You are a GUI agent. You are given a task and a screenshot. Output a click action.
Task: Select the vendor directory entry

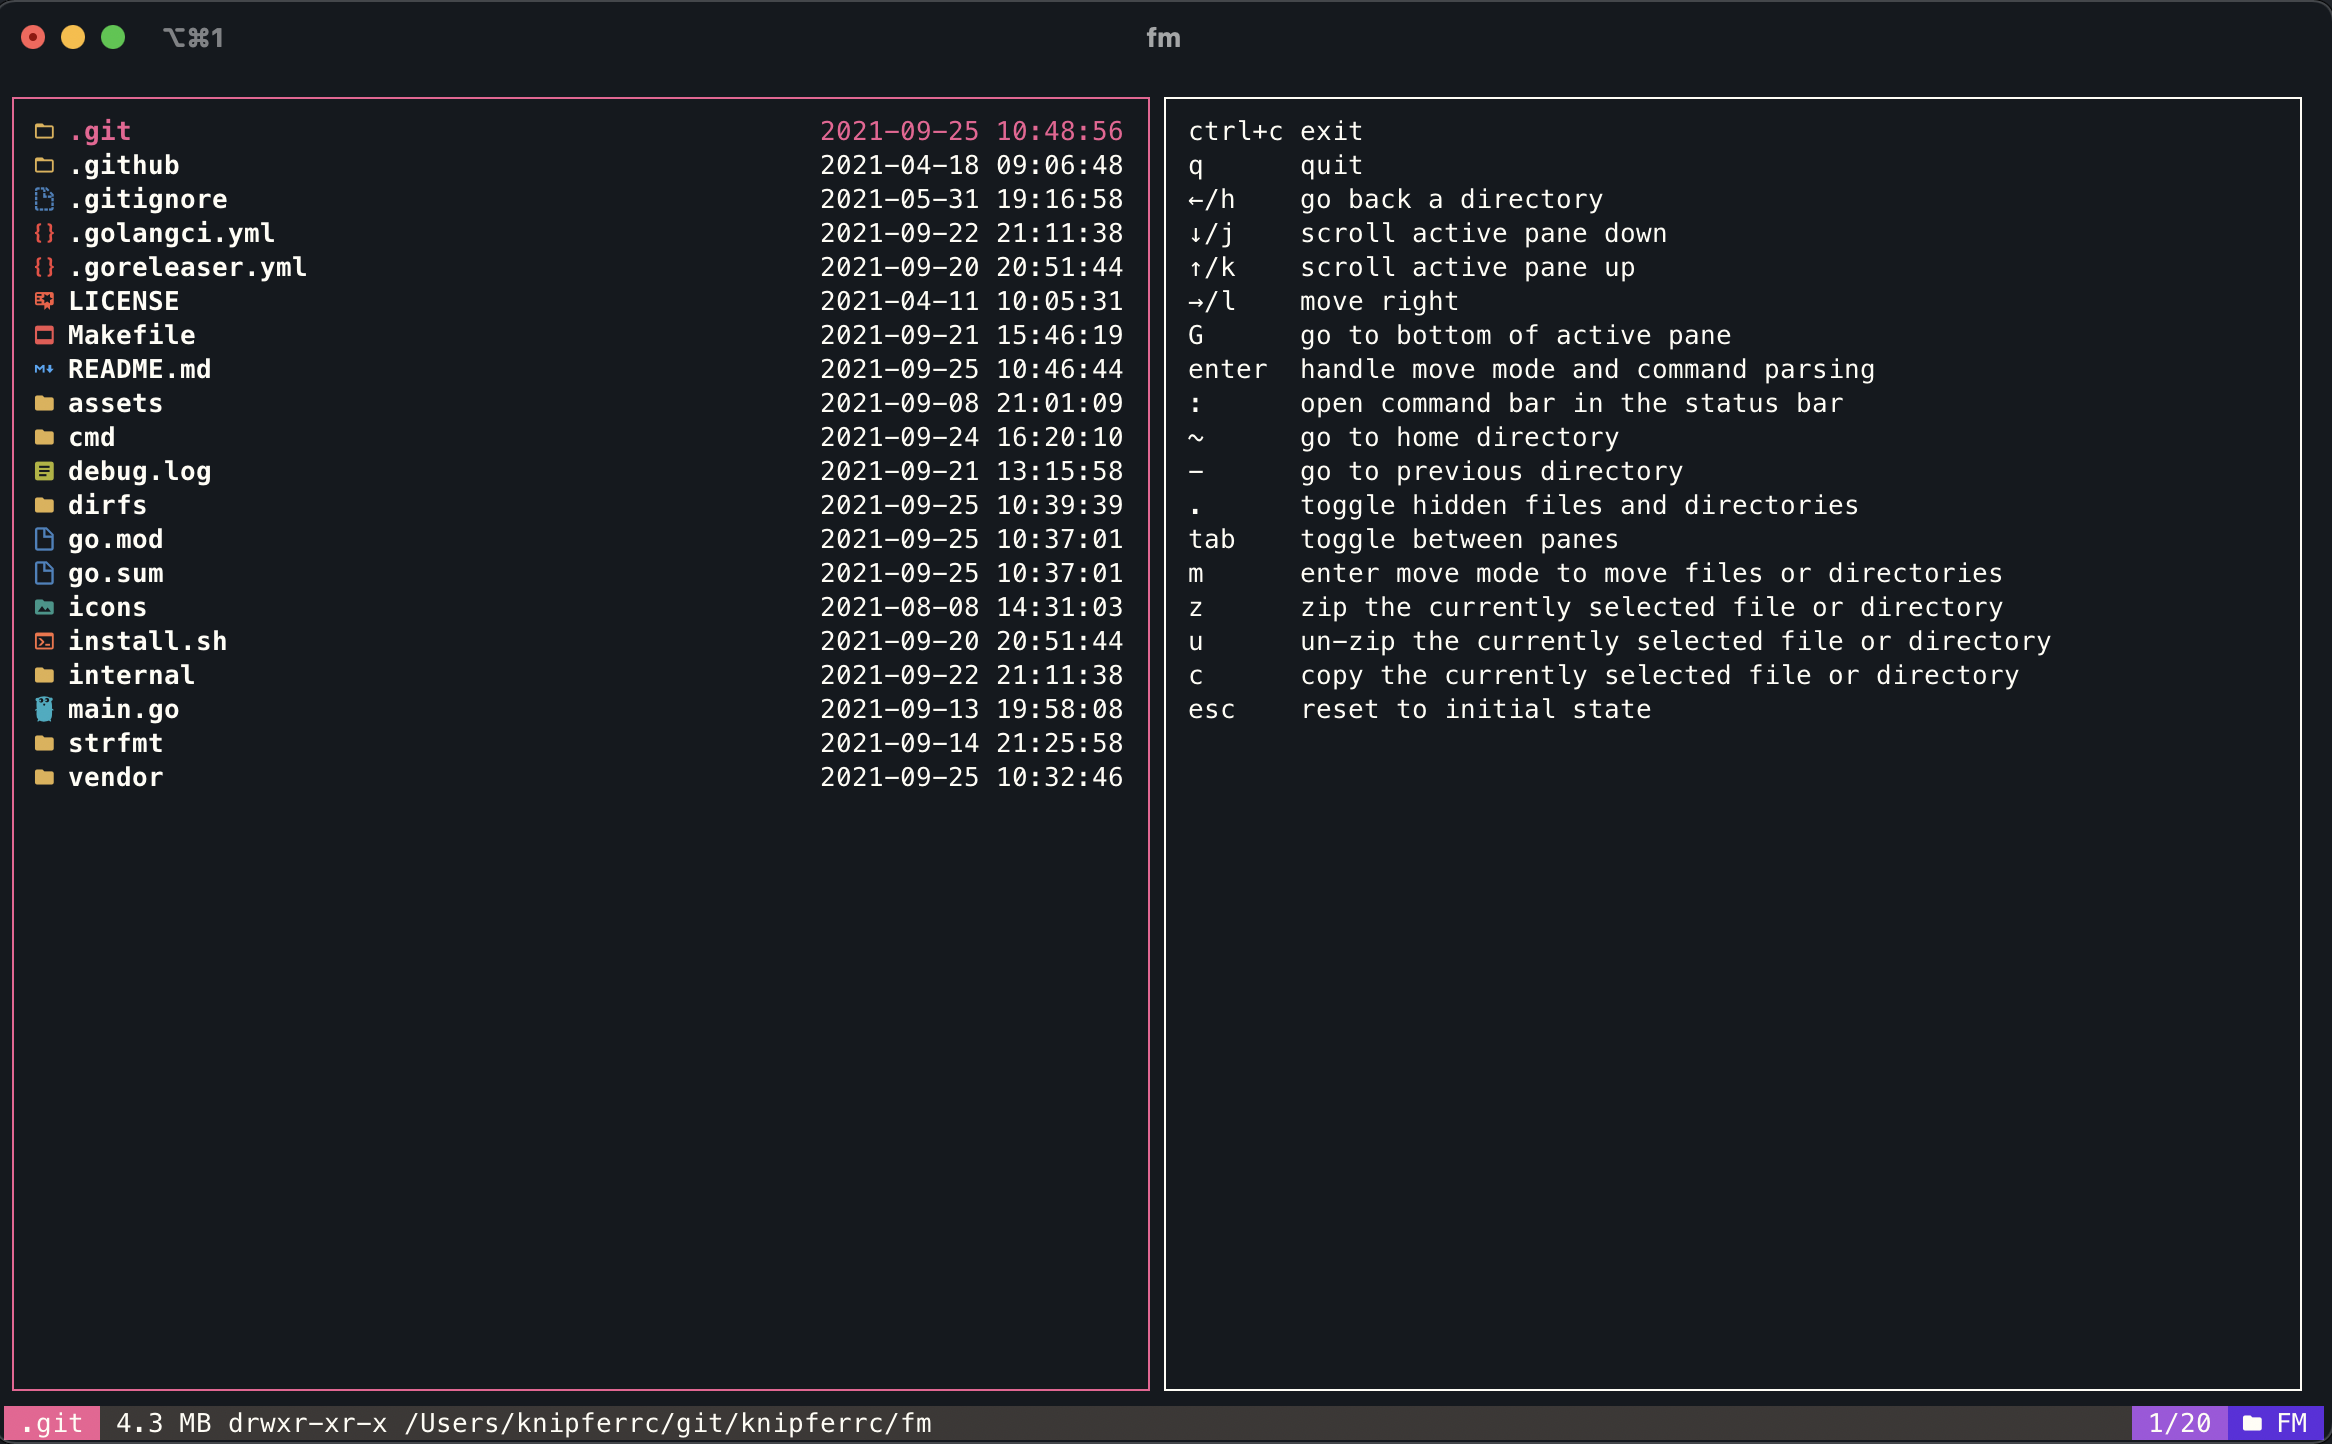[115, 777]
